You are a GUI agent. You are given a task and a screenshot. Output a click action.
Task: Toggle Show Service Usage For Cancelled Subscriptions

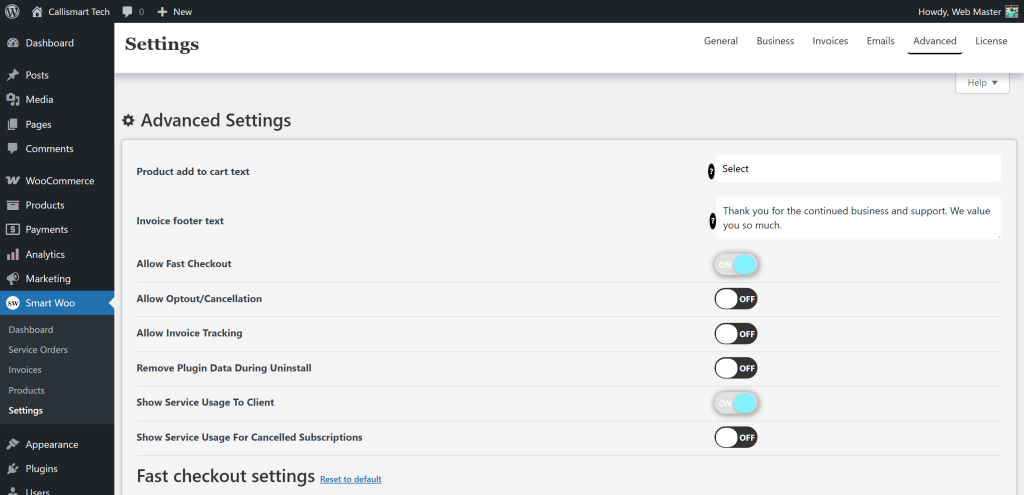pyautogui.click(x=736, y=437)
